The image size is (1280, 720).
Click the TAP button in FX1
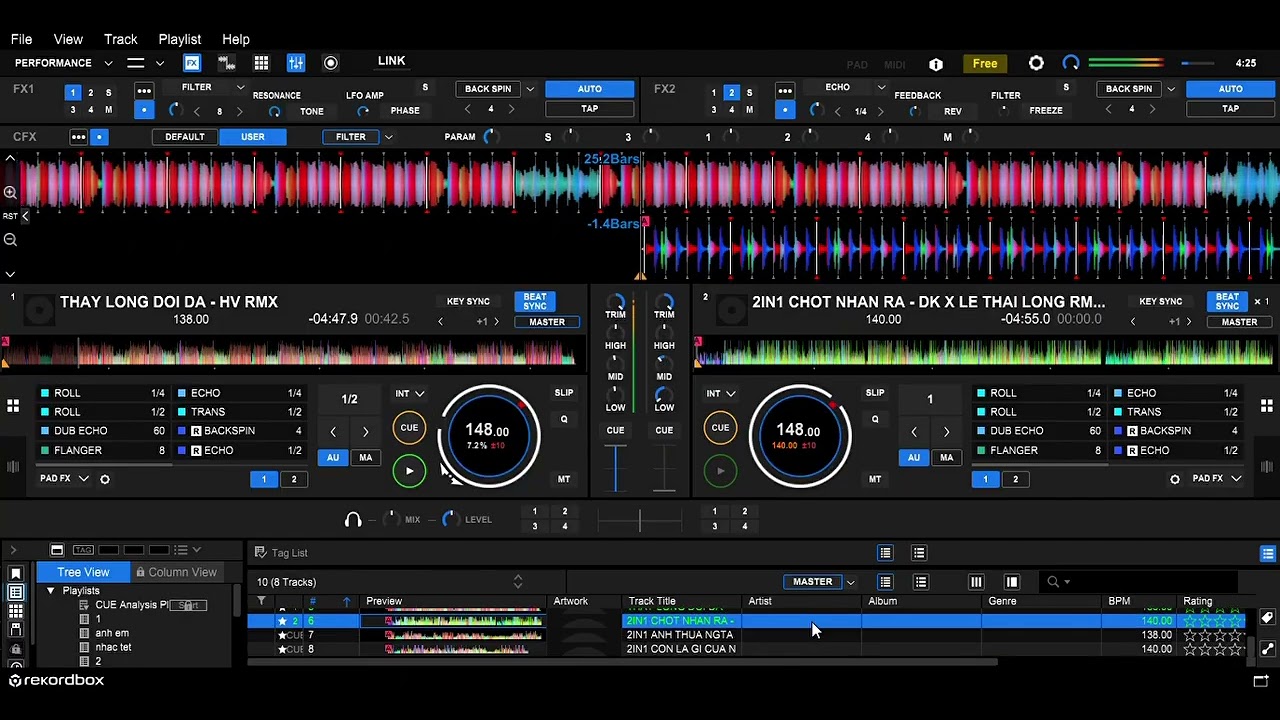tap(590, 109)
